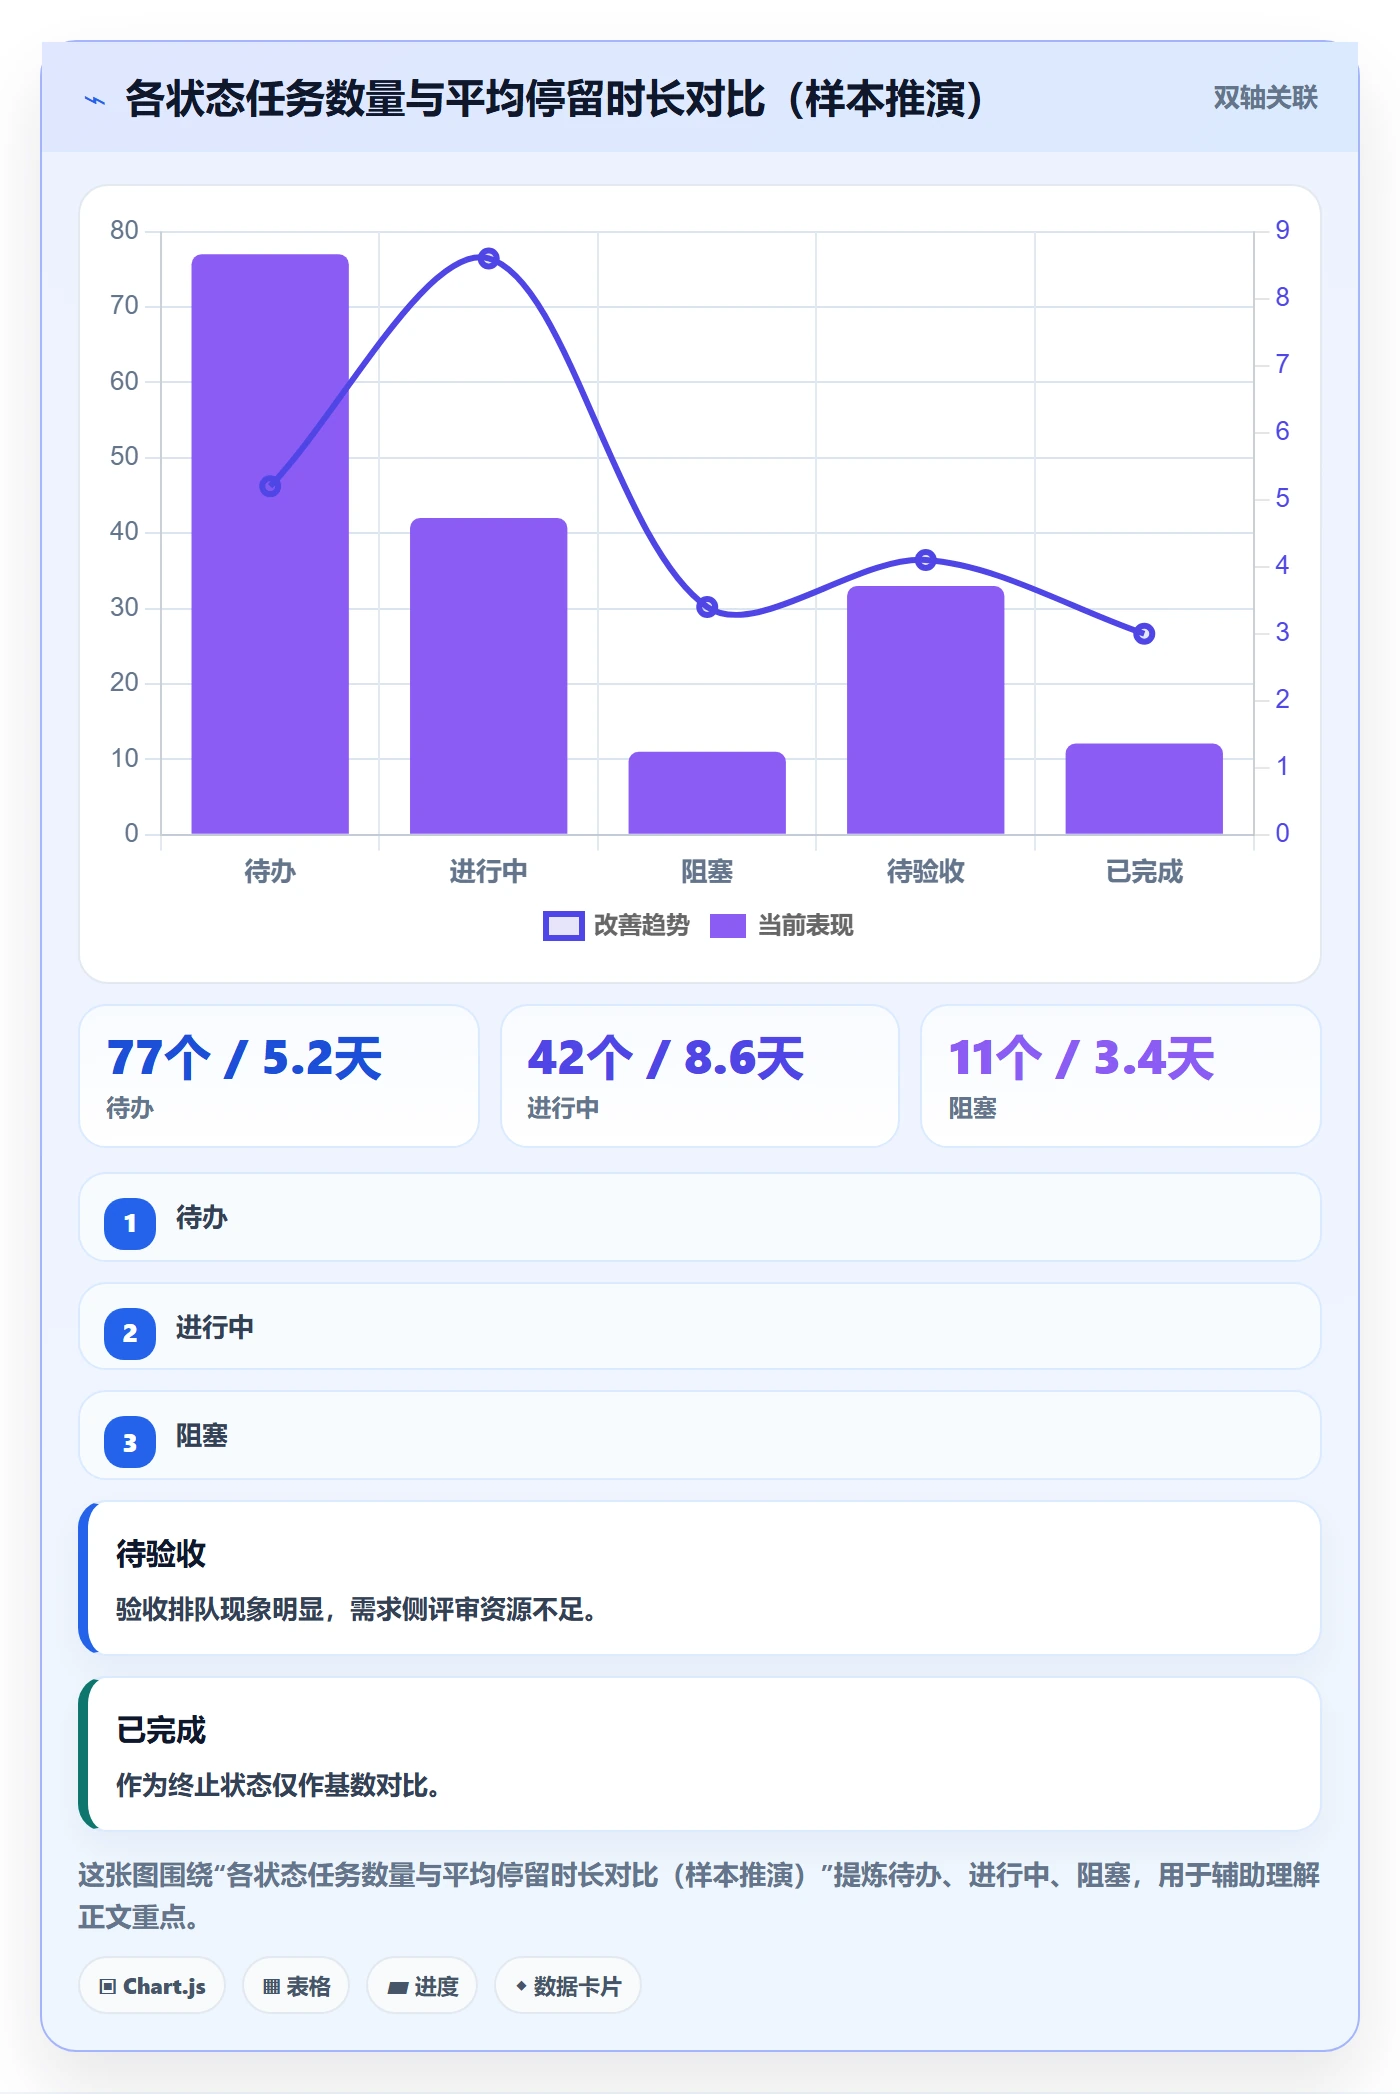Click the number 1 badge for 待办

point(130,1223)
